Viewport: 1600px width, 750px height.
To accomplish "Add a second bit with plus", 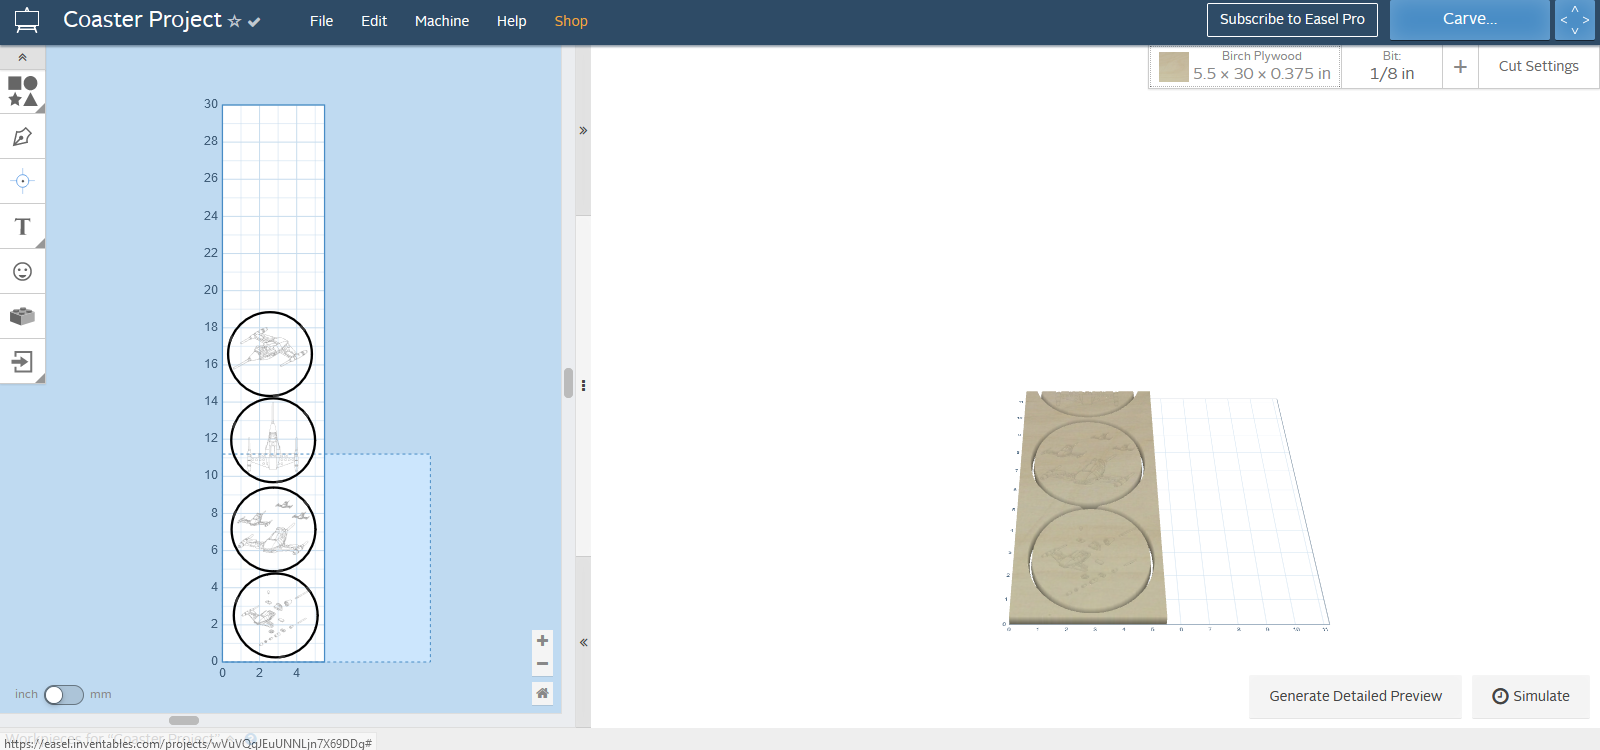I will tap(1460, 66).
